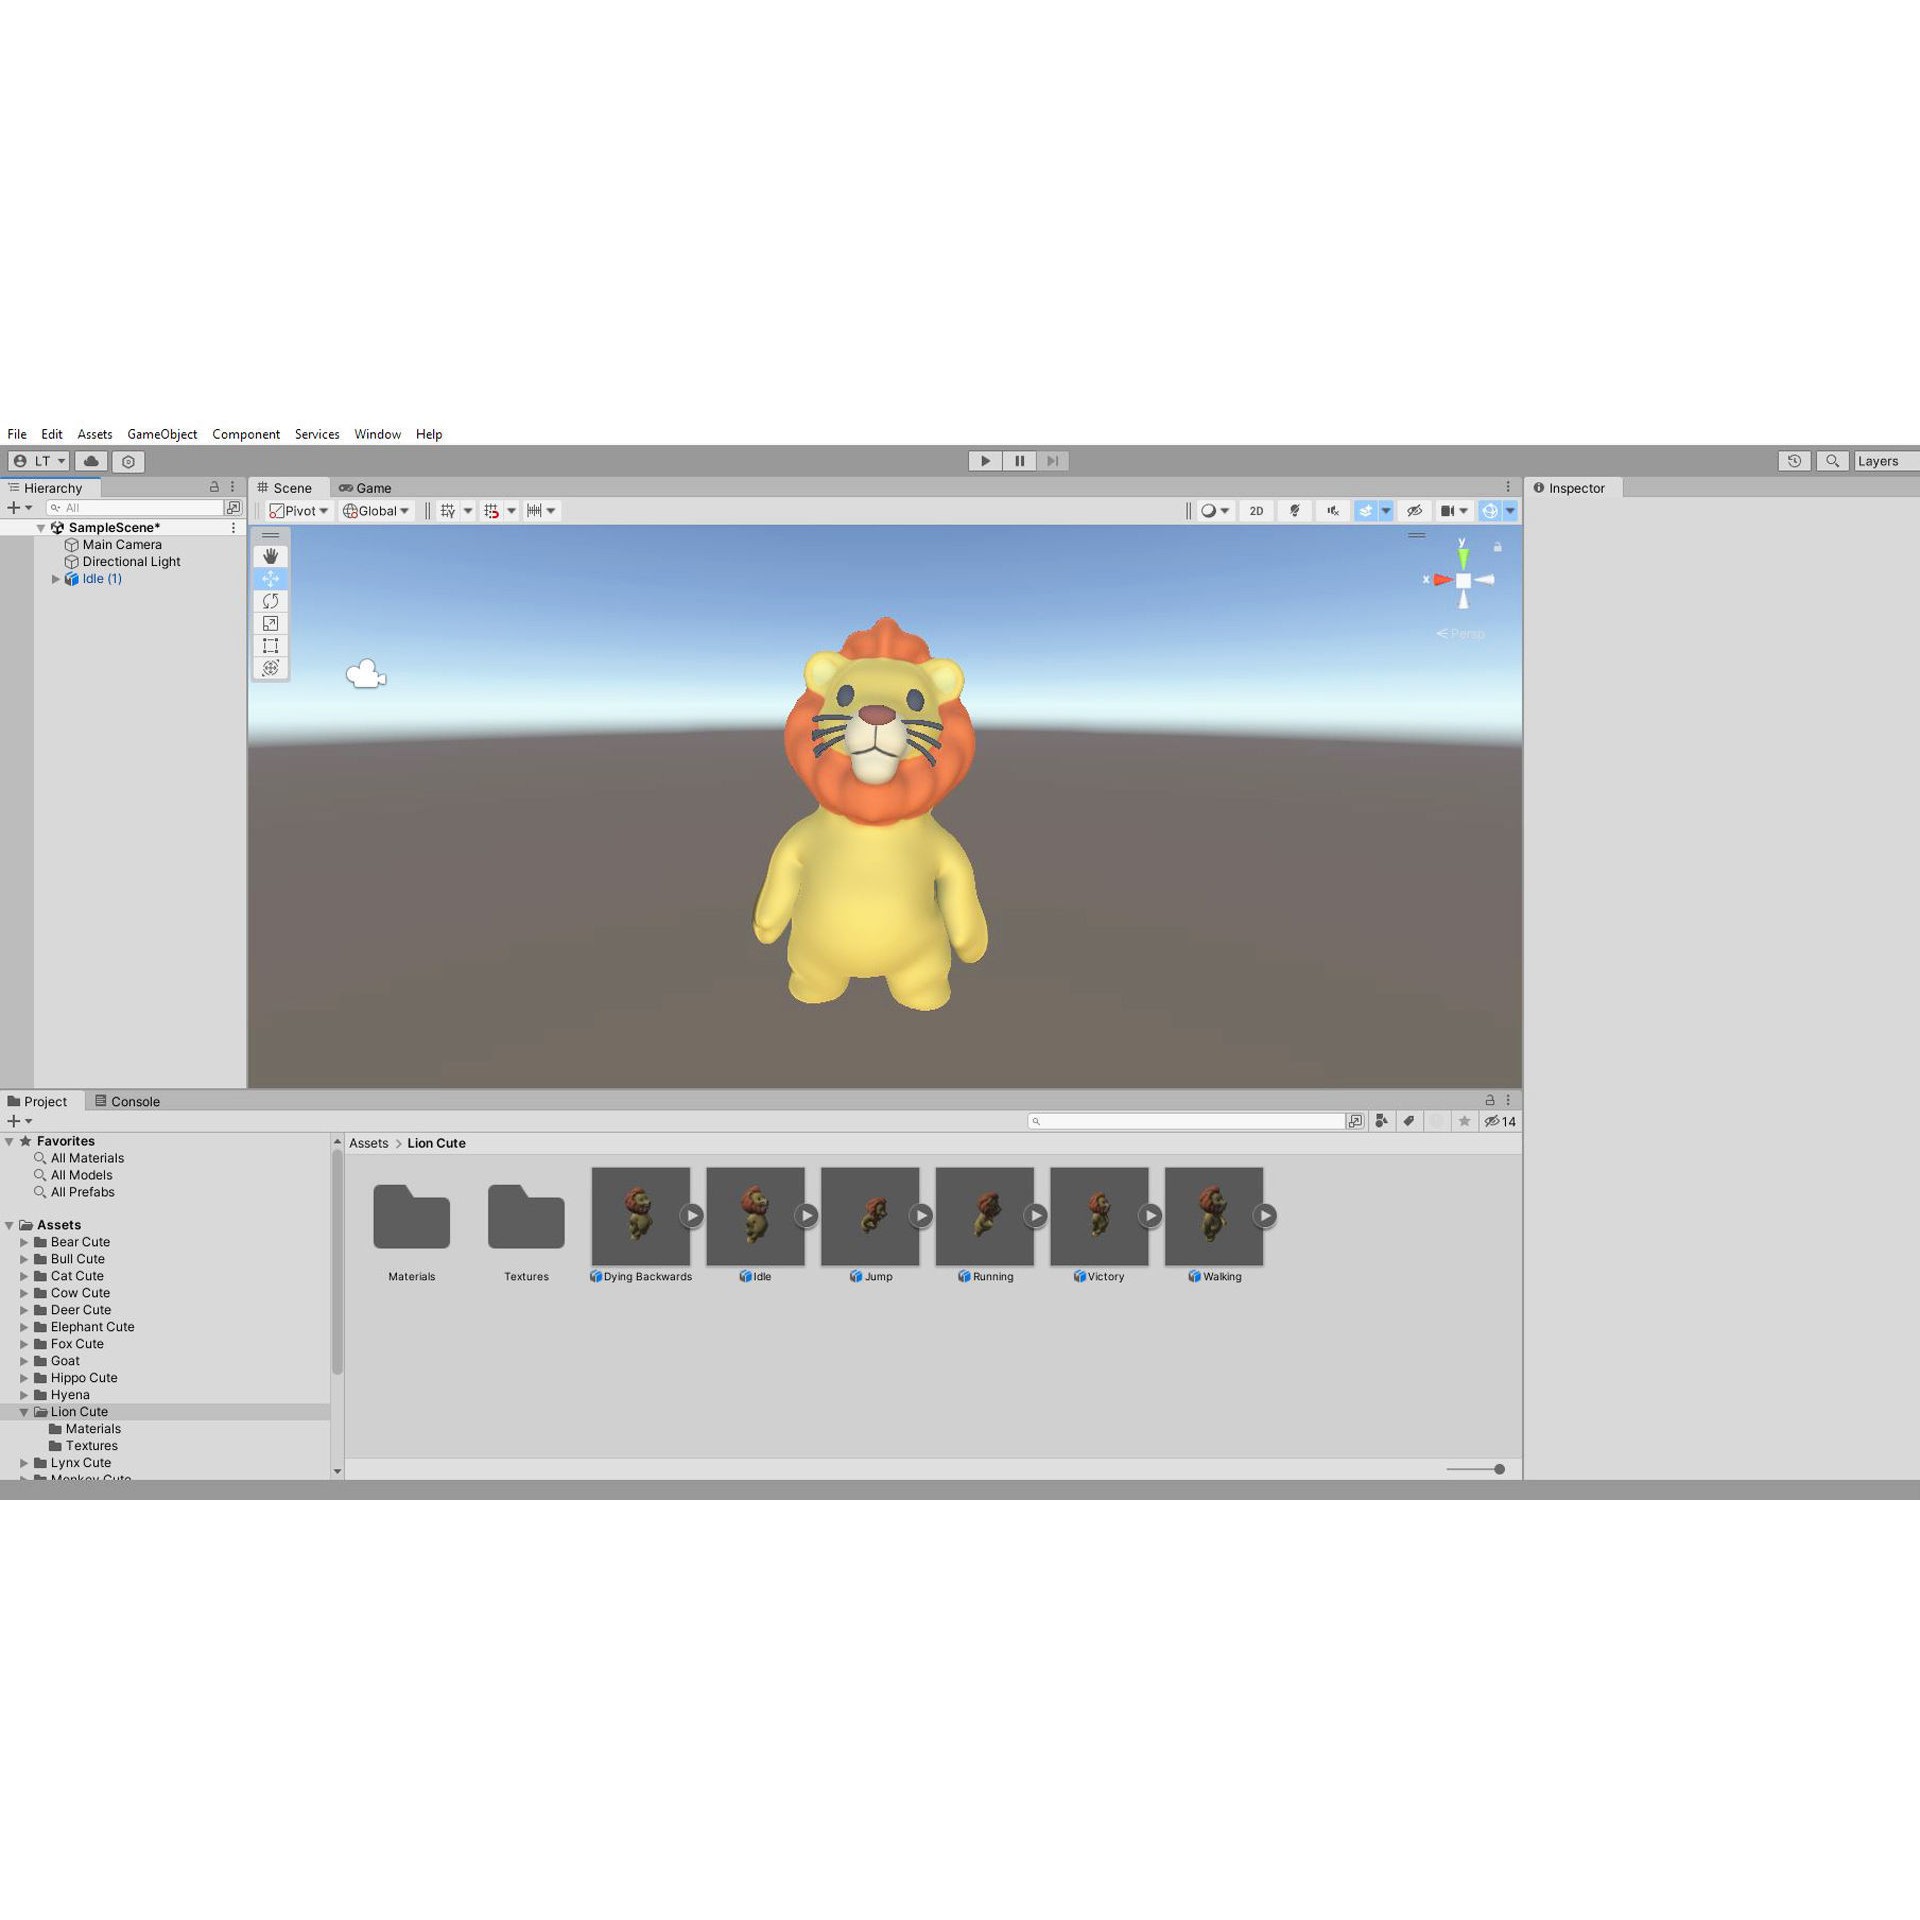Select the Rect Transform tool
The image size is (1920, 1920).
(x=270, y=645)
